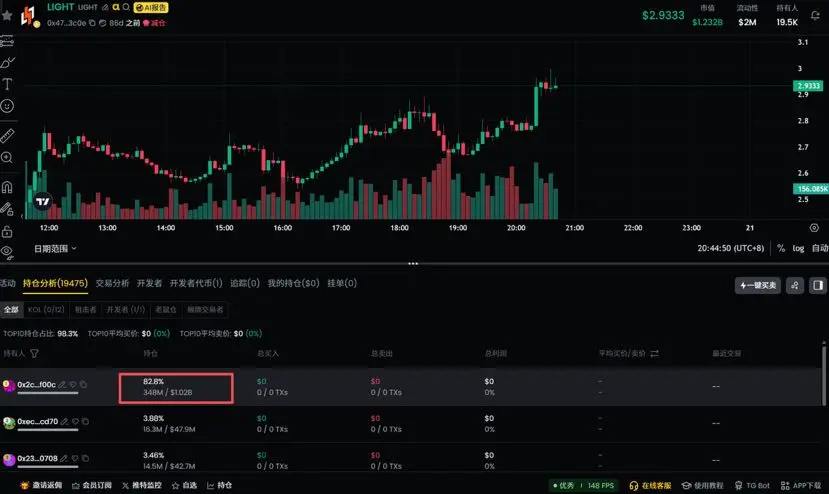Open 自选 watchlist in bottom bar

tap(183, 486)
